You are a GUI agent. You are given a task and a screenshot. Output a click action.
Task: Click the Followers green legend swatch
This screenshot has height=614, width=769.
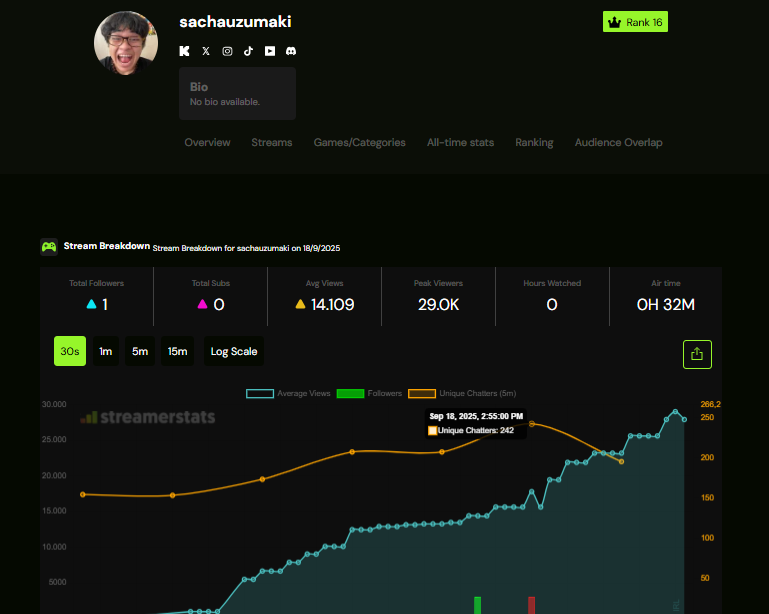[x=350, y=393]
